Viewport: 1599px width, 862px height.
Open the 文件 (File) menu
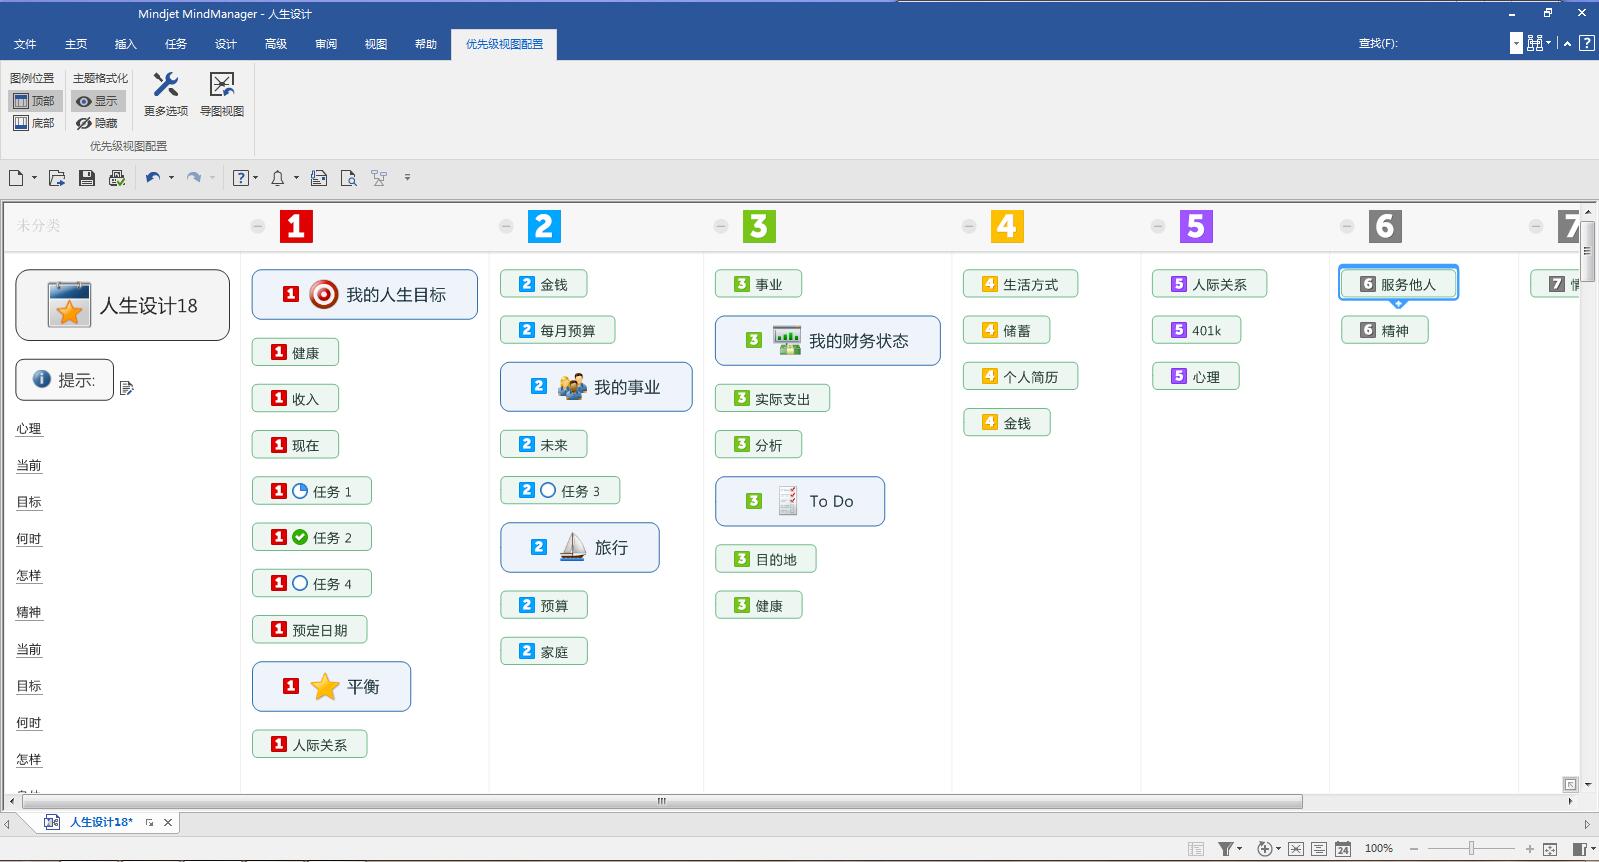pyautogui.click(x=25, y=44)
